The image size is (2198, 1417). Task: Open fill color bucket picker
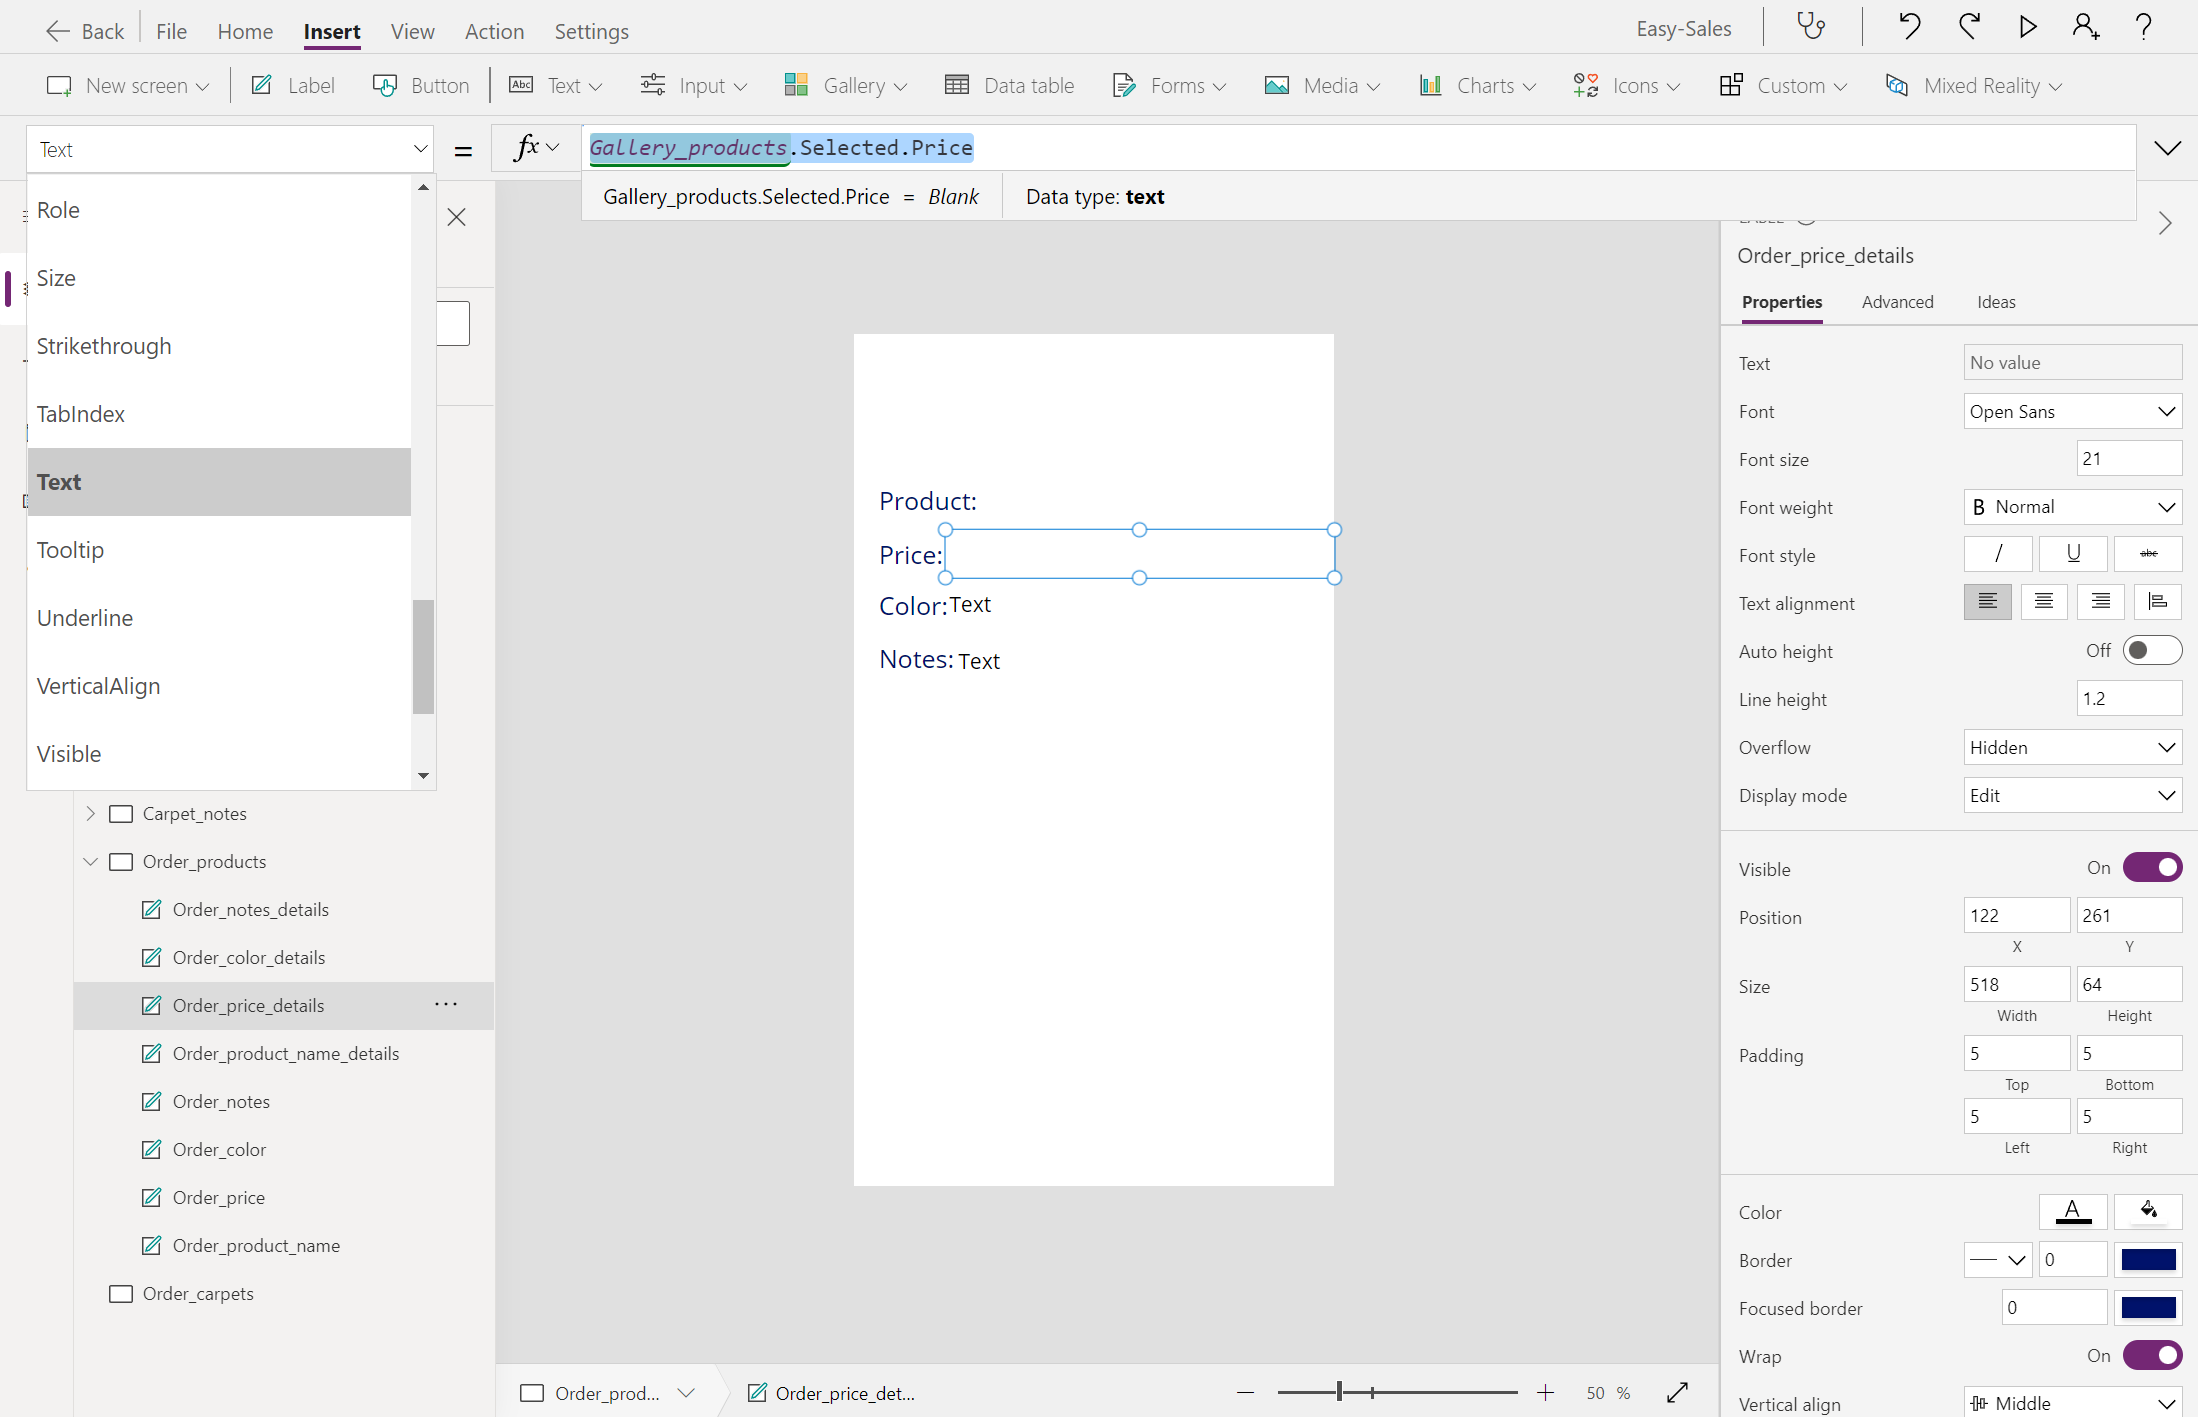pyautogui.click(x=2148, y=1212)
